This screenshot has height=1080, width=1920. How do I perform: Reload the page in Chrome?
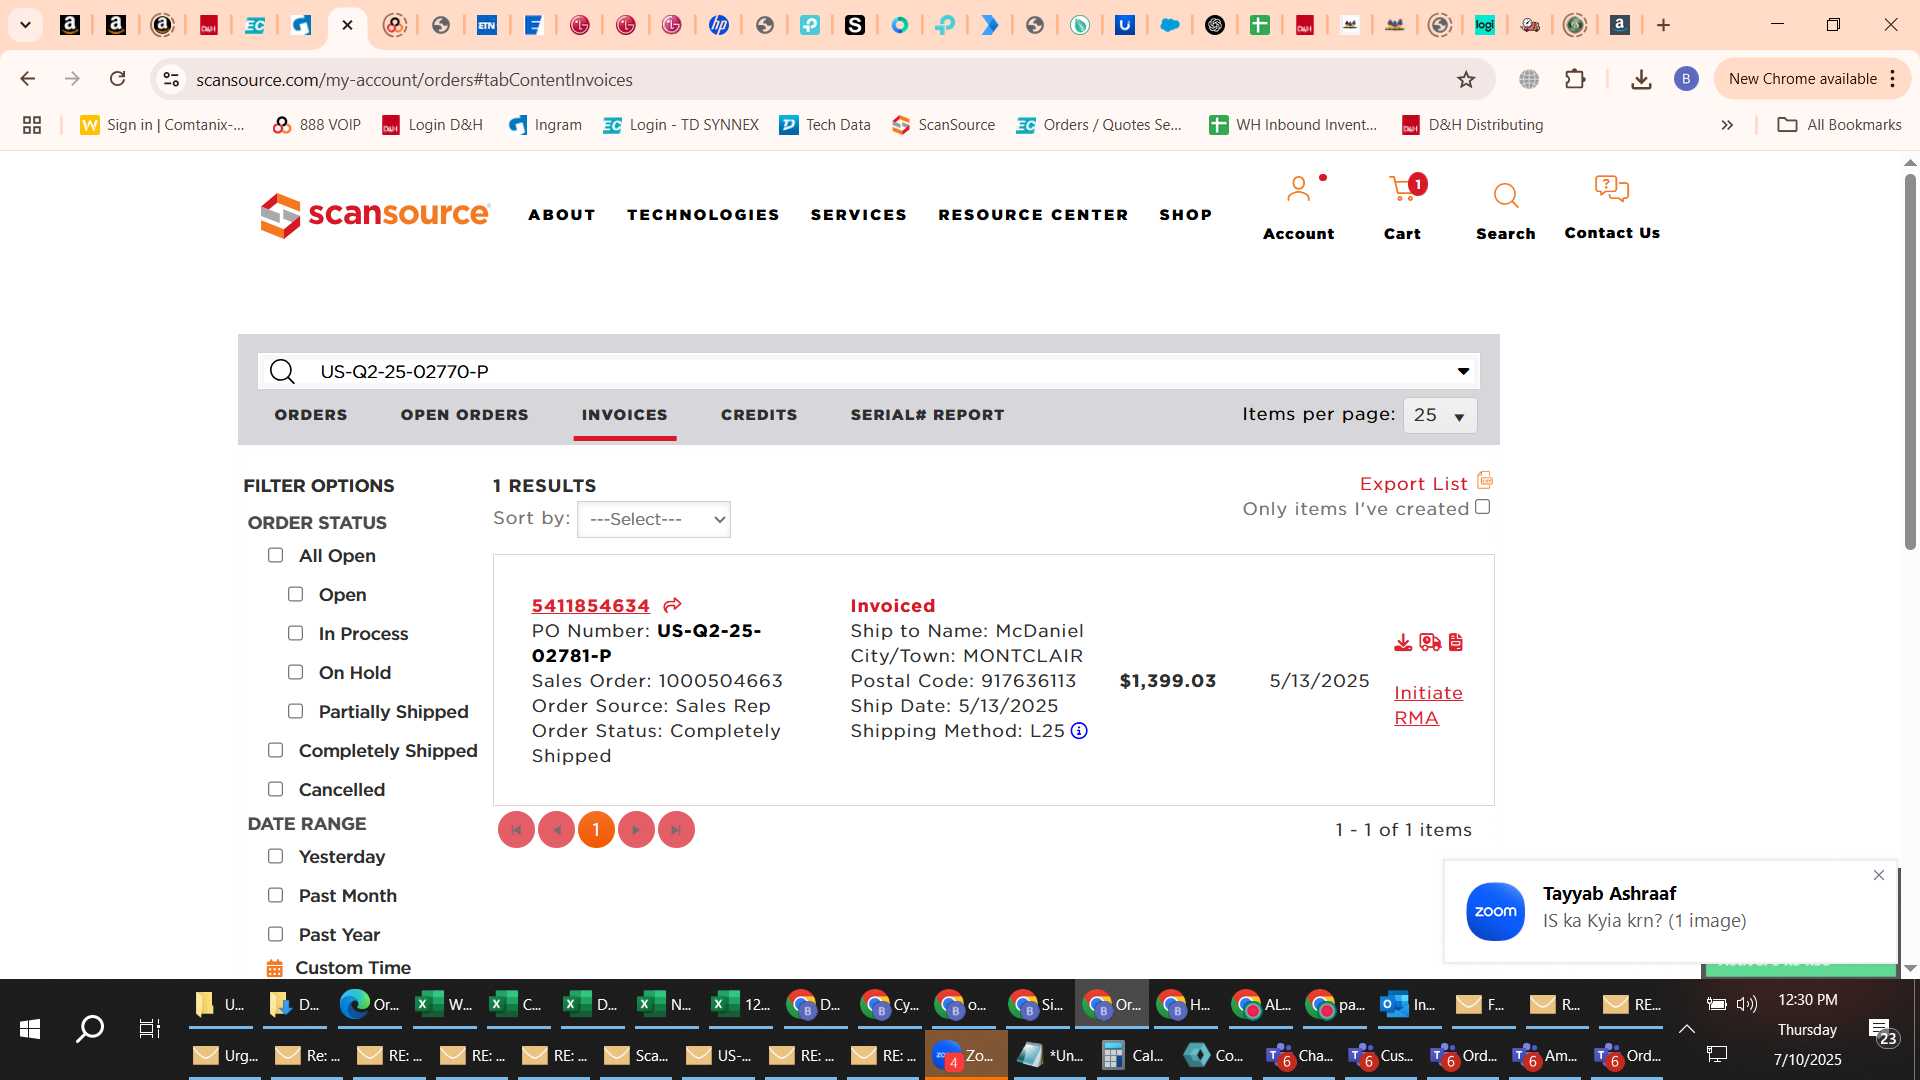(117, 79)
